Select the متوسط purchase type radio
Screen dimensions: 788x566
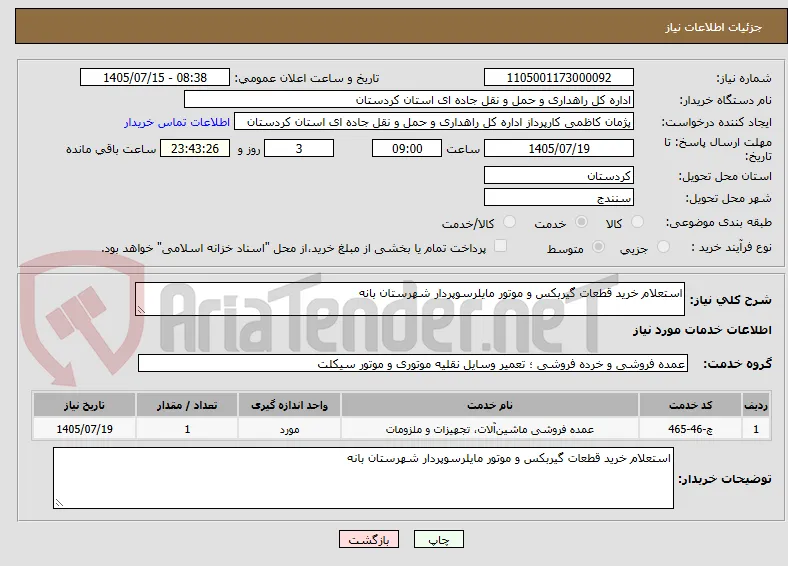point(598,246)
